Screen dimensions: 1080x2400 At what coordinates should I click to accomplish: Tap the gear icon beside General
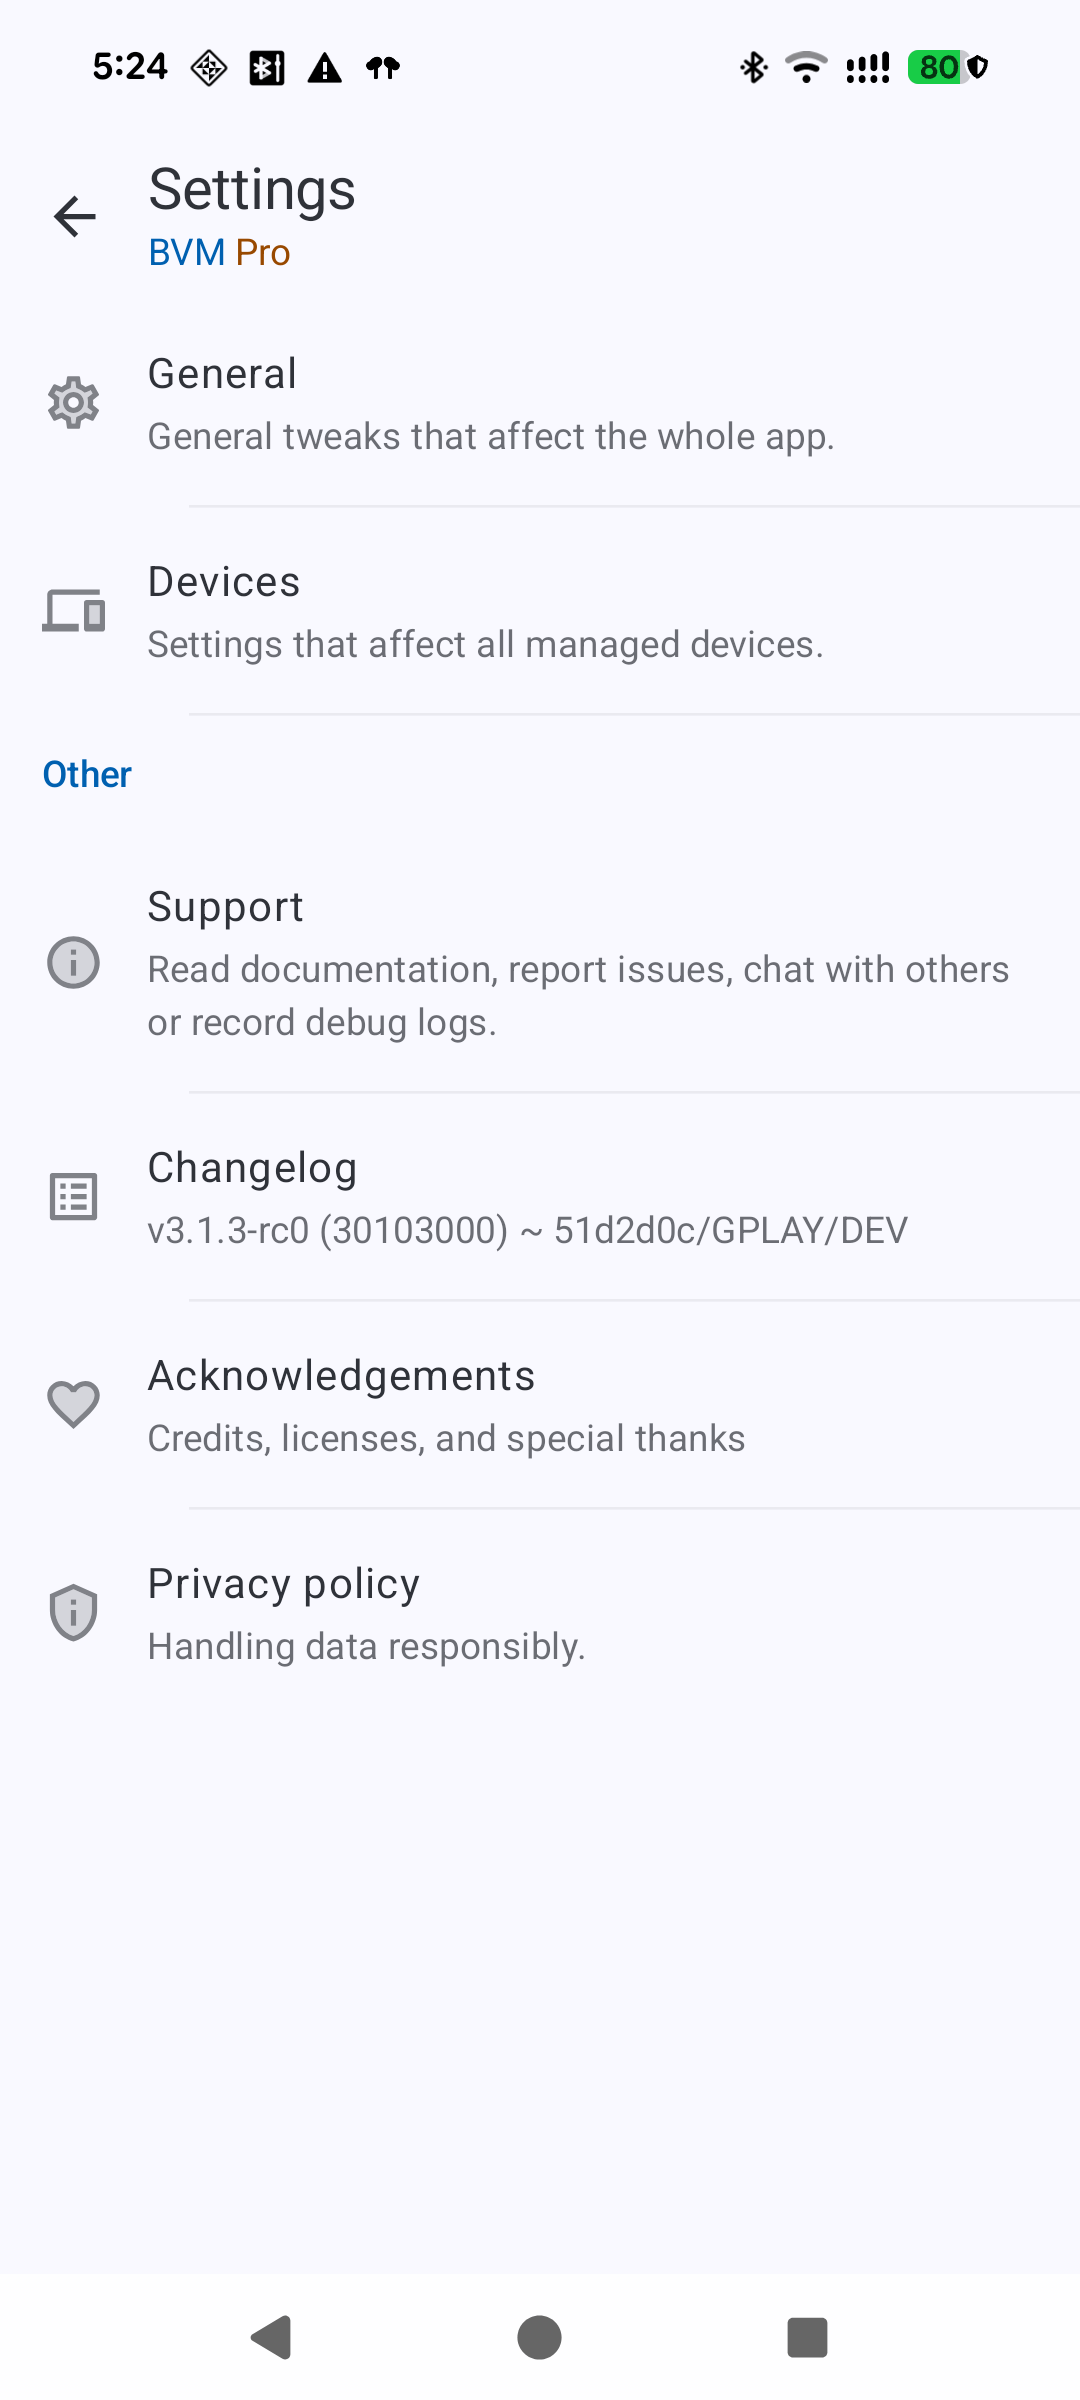point(74,403)
